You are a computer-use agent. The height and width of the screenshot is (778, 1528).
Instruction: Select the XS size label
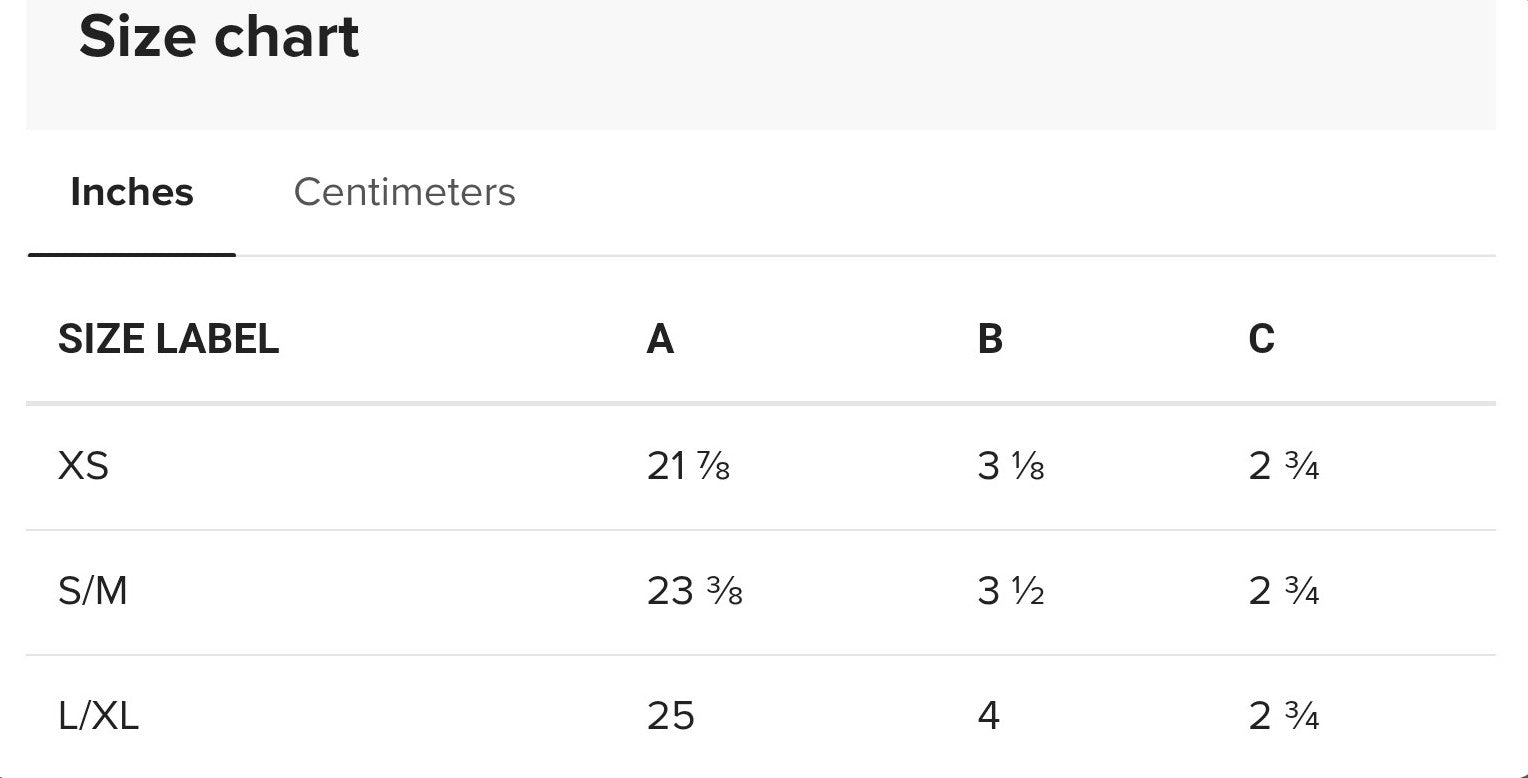83,466
